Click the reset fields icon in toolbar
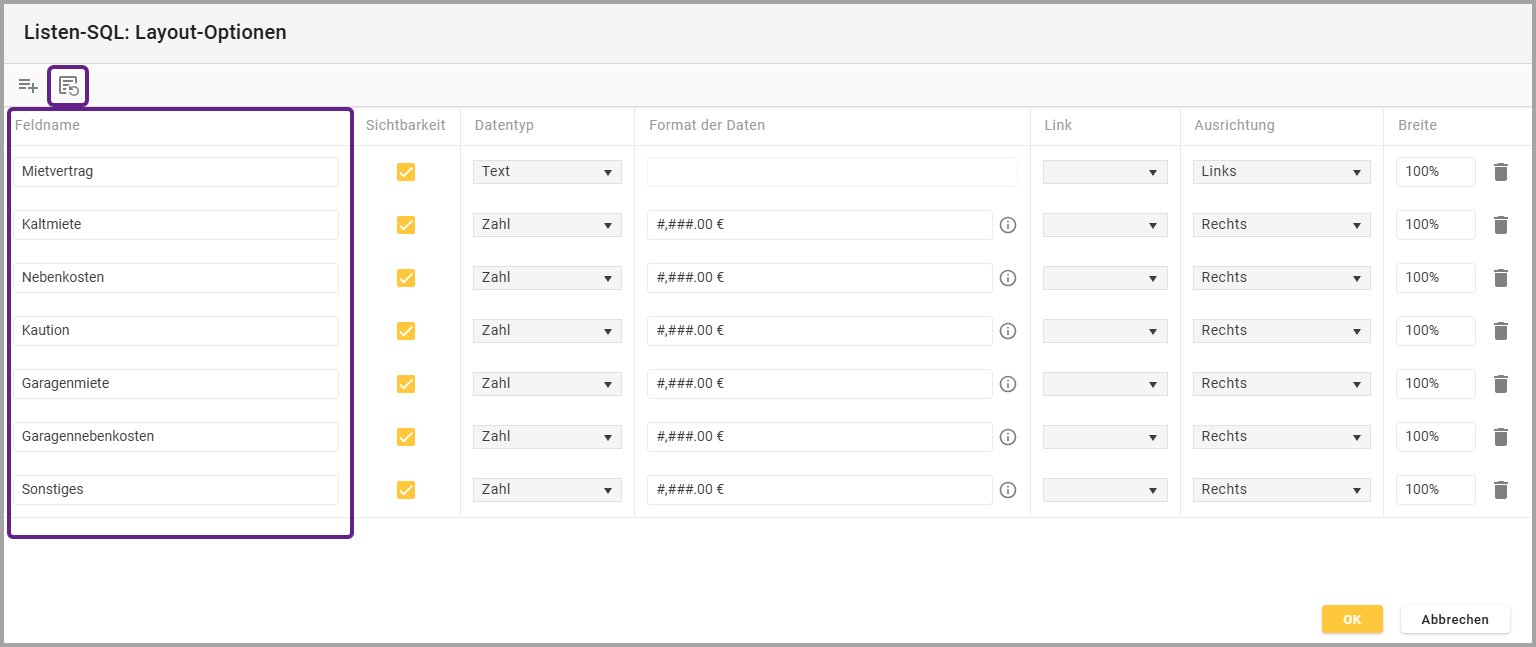1536x647 pixels. pos(68,86)
